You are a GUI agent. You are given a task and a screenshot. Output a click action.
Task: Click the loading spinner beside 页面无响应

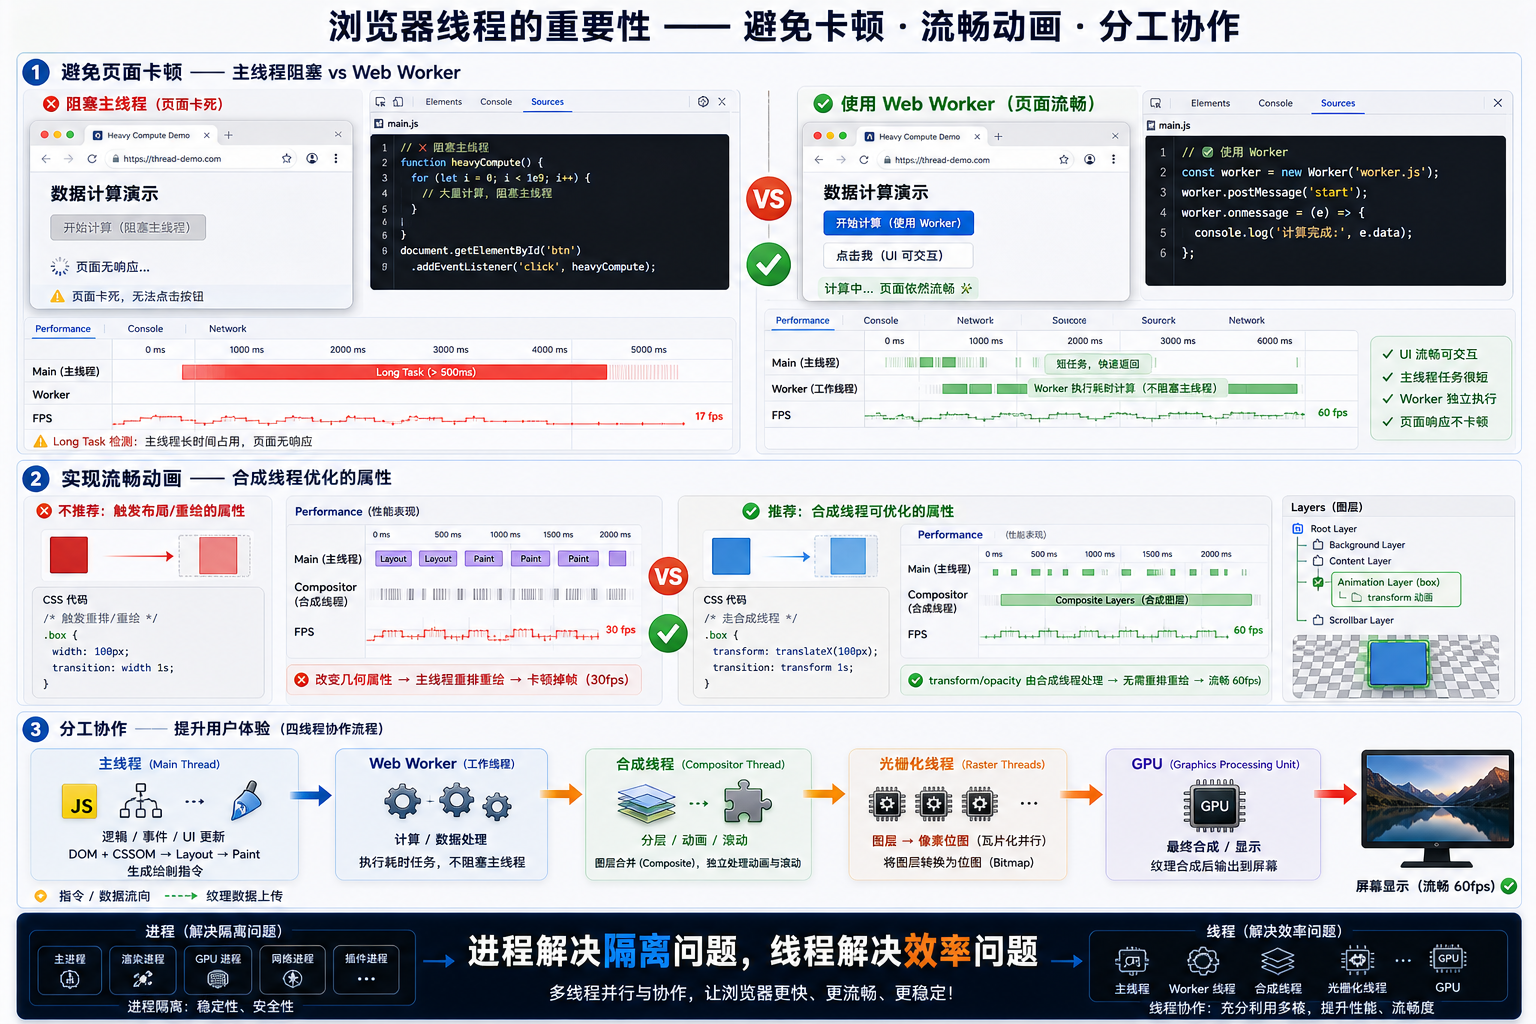(60, 267)
